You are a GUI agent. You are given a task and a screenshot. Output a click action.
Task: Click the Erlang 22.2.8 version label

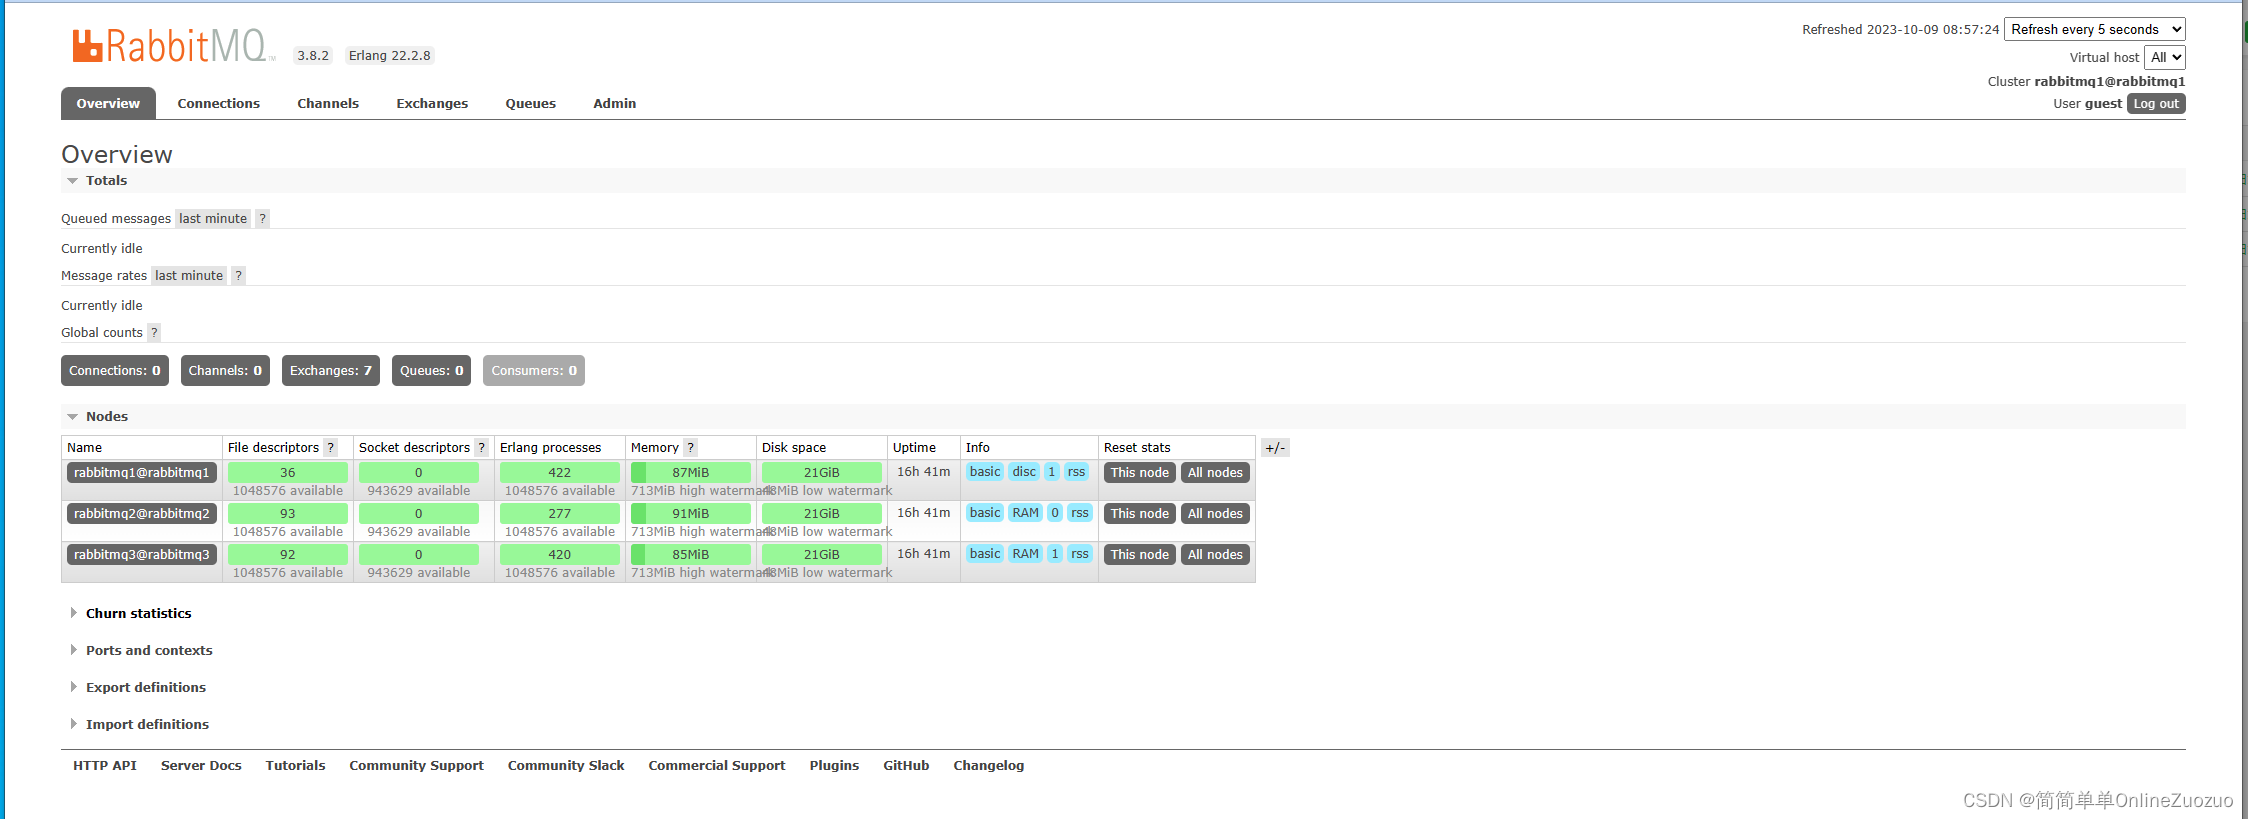[x=390, y=55]
